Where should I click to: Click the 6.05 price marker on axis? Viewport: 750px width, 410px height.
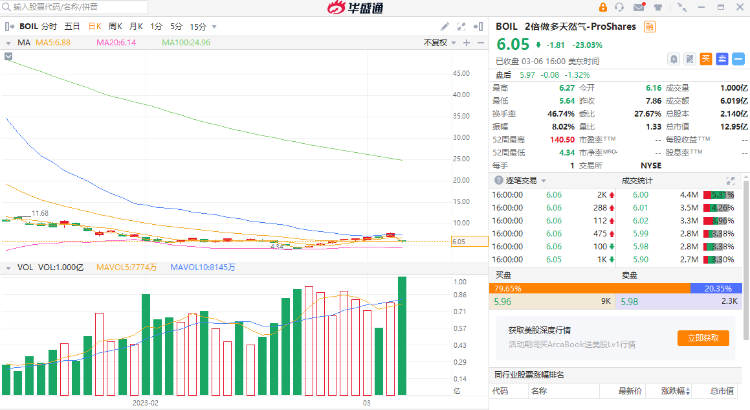click(469, 242)
